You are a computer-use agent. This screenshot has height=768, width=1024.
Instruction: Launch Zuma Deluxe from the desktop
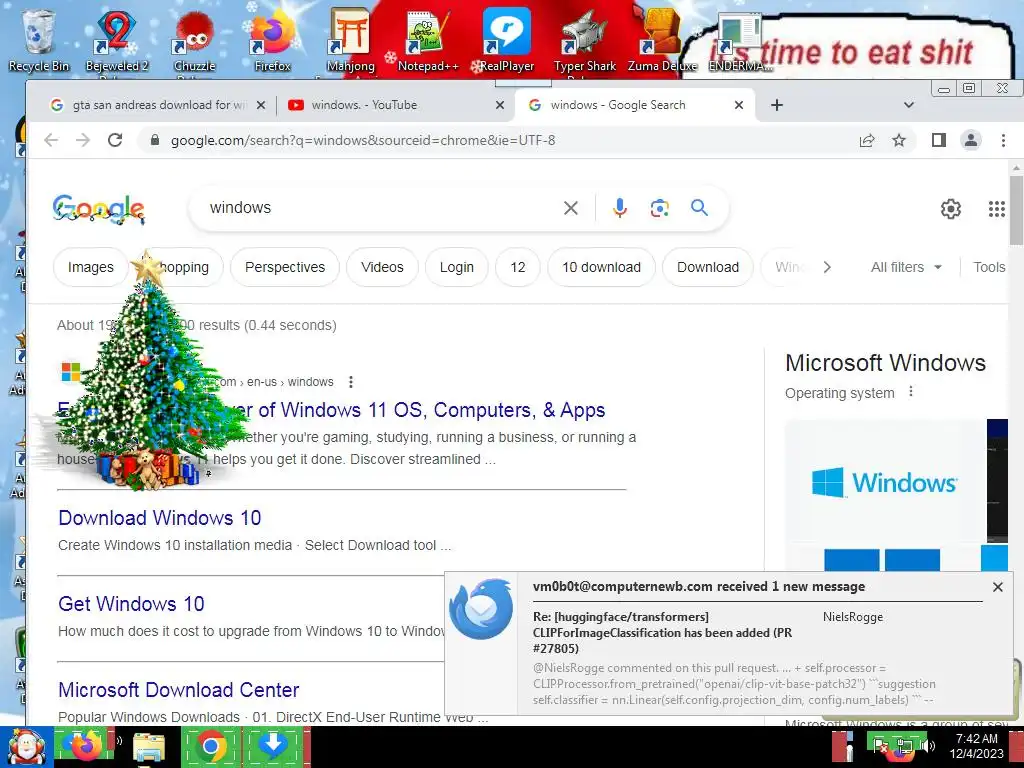(x=662, y=39)
